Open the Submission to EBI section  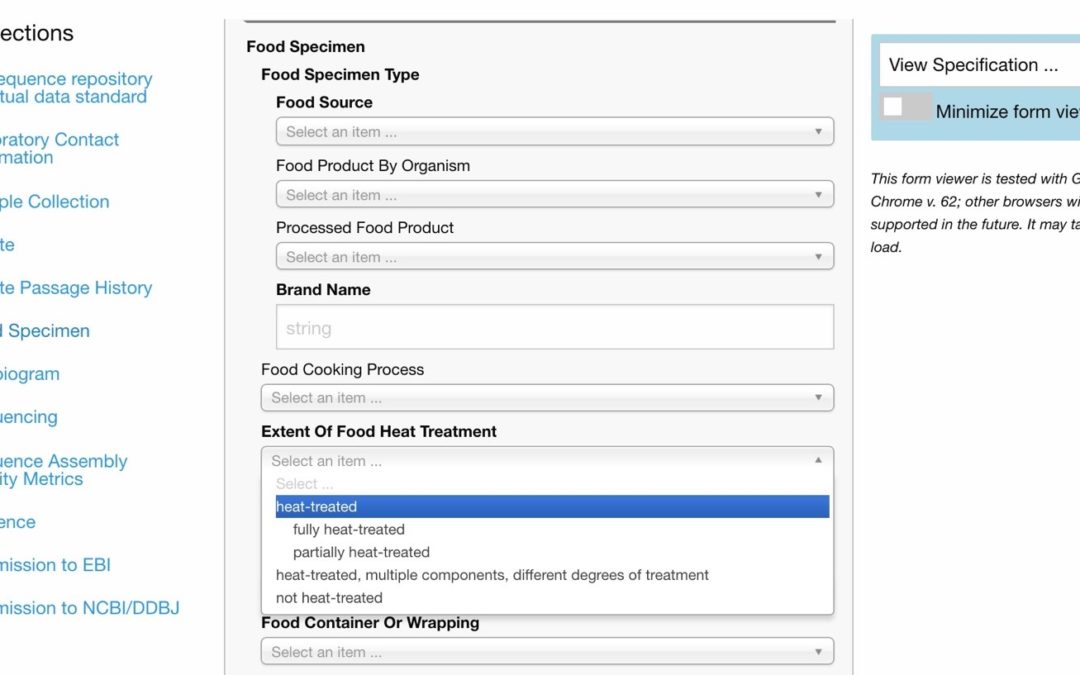pyautogui.click(x=56, y=565)
